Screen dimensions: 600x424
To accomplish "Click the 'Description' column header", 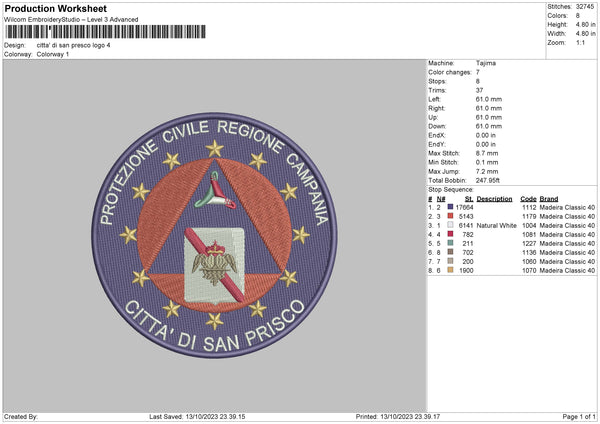I will coord(494,199).
